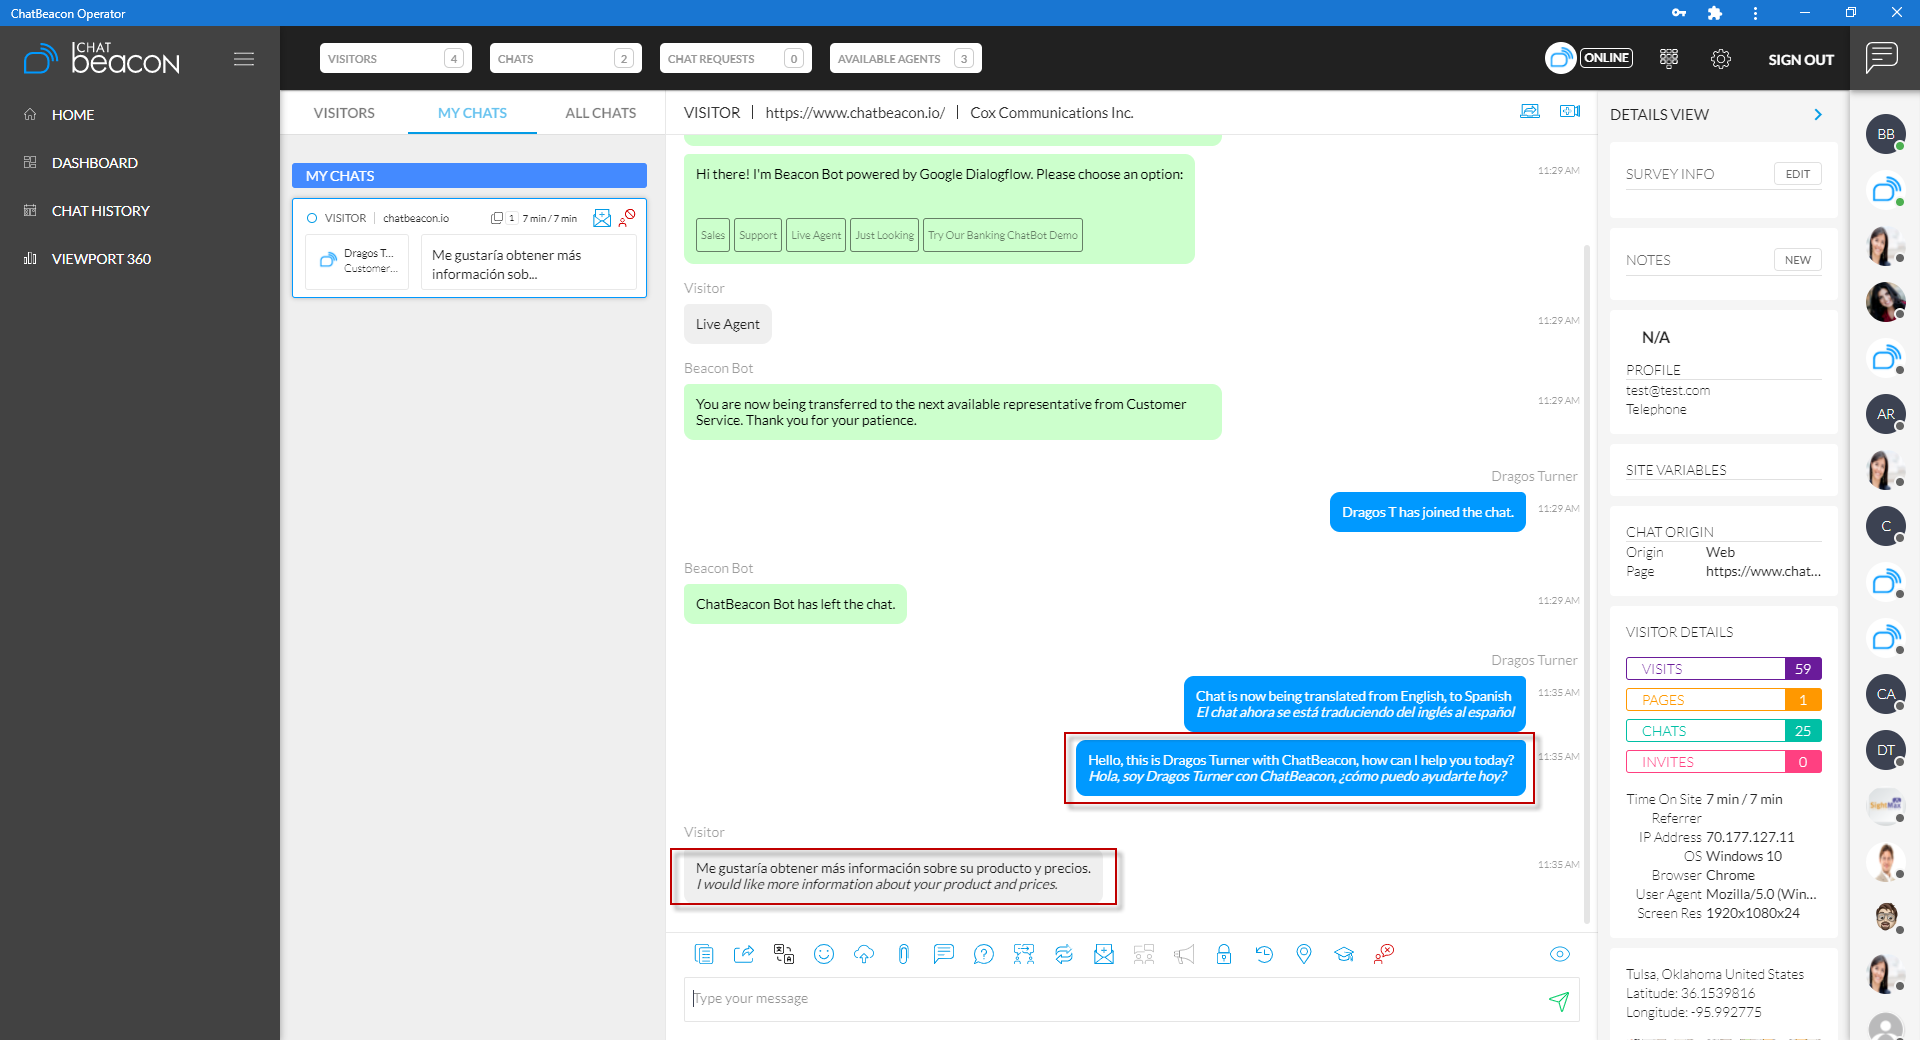The image size is (1920, 1040).
Task: Open the settings gear in top bar
Action: (1721, 58)
